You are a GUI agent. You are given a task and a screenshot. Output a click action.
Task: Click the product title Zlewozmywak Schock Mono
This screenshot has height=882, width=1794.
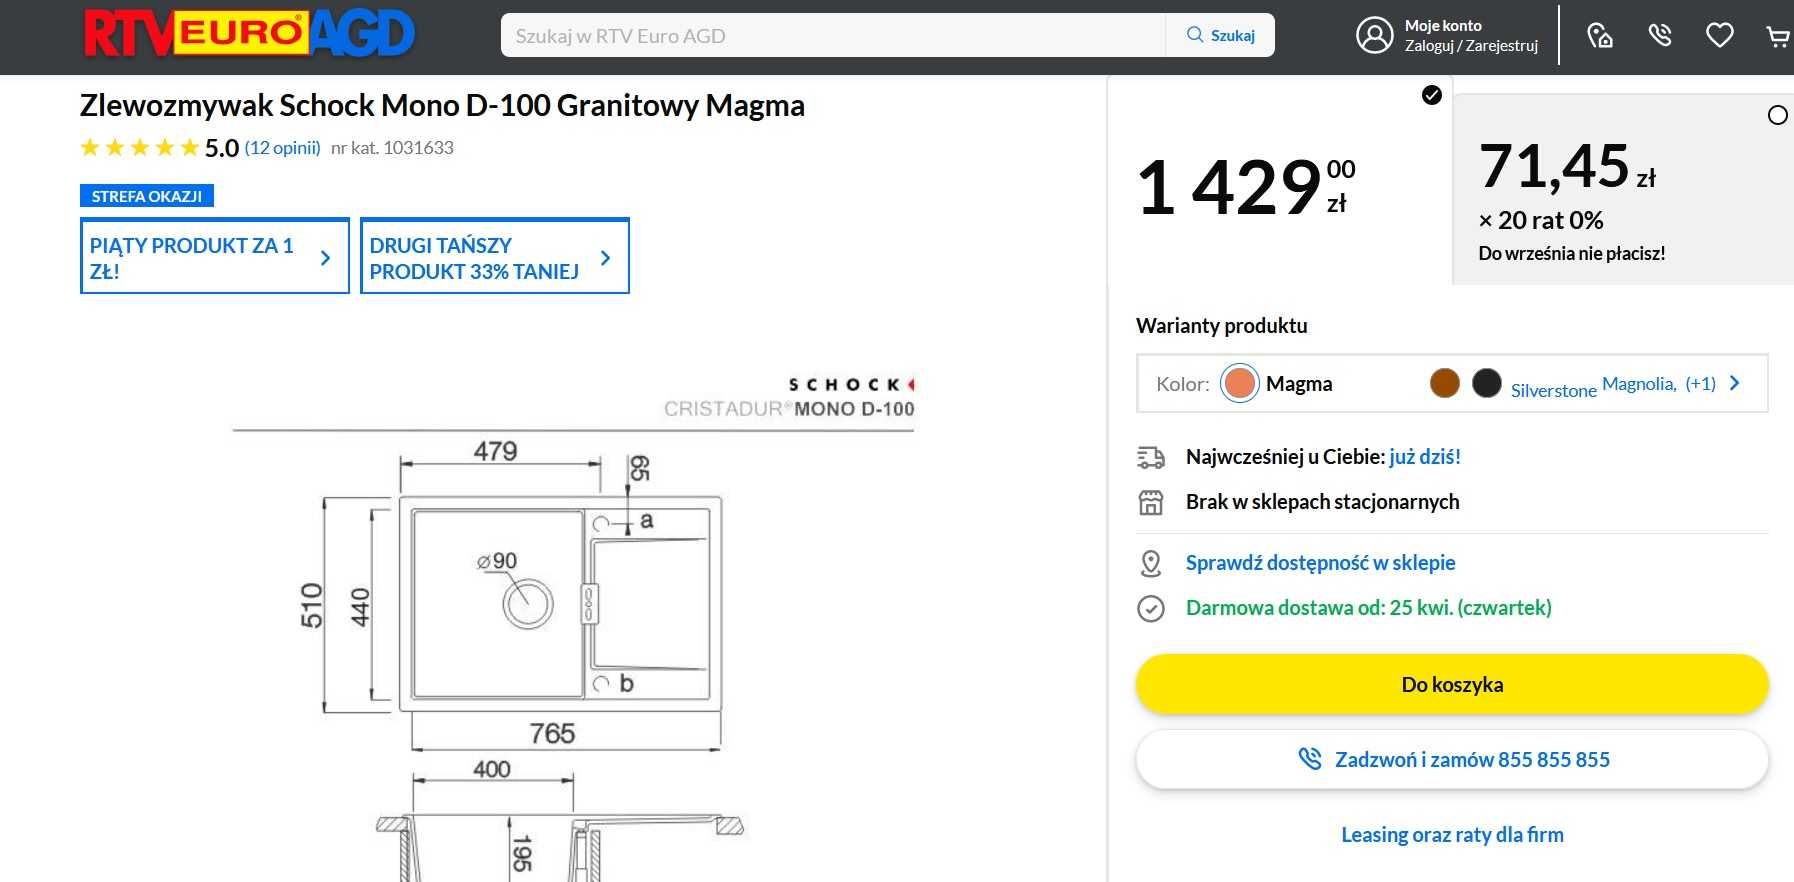[442, 105]
